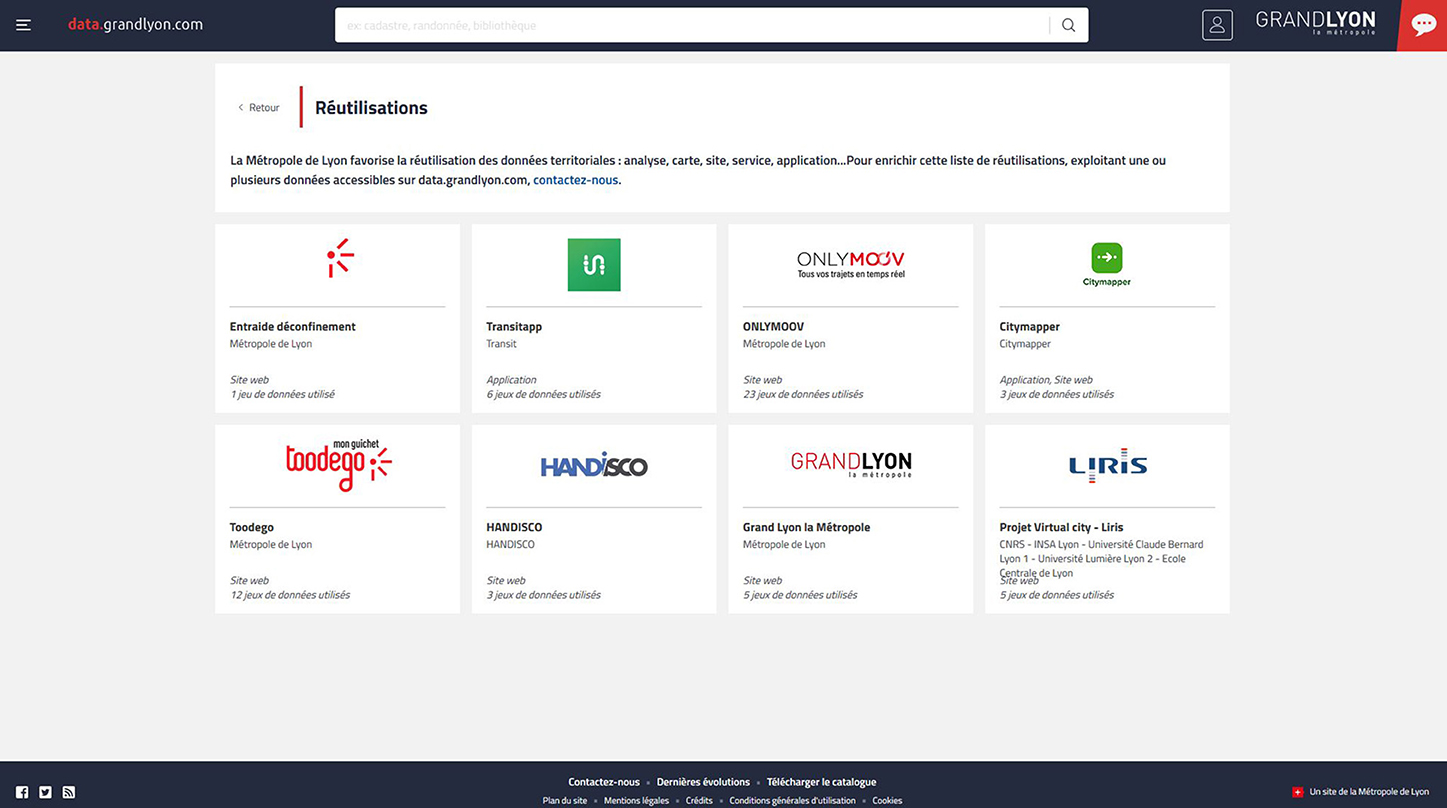Click the Cookies footer link
The image size is (1447, 808).
click(887, 800)
